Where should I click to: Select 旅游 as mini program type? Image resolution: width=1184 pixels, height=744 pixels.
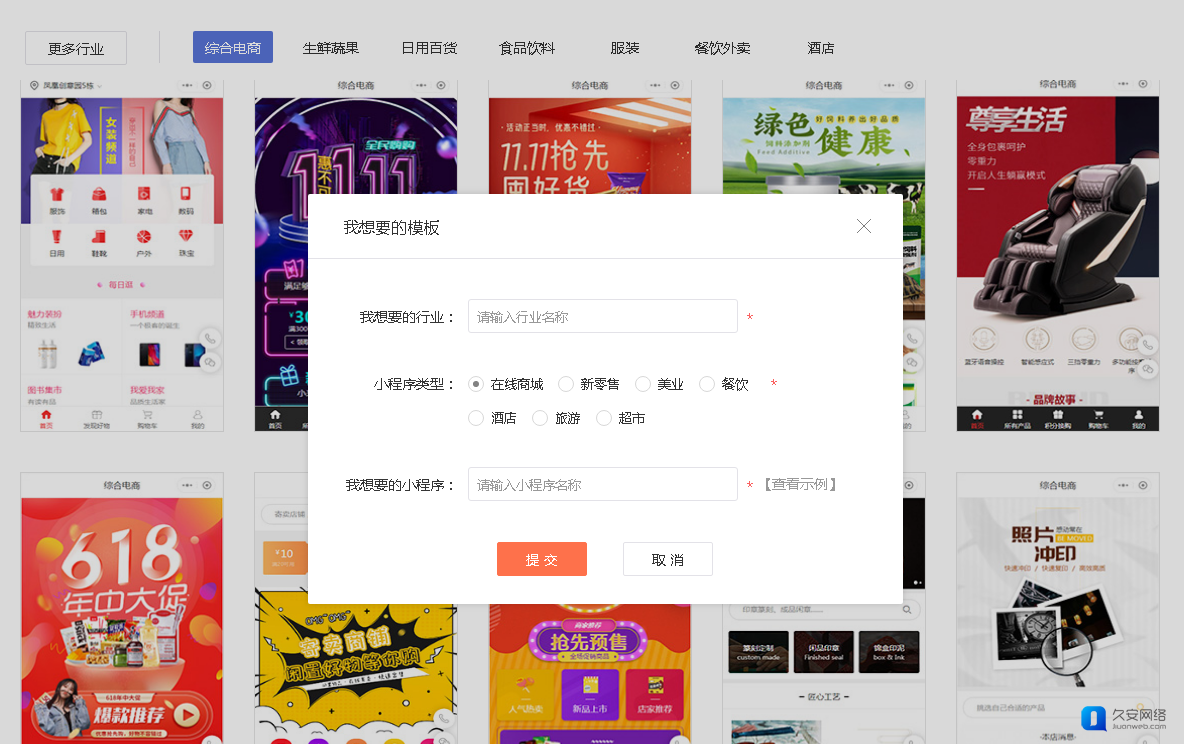(540, 418)
